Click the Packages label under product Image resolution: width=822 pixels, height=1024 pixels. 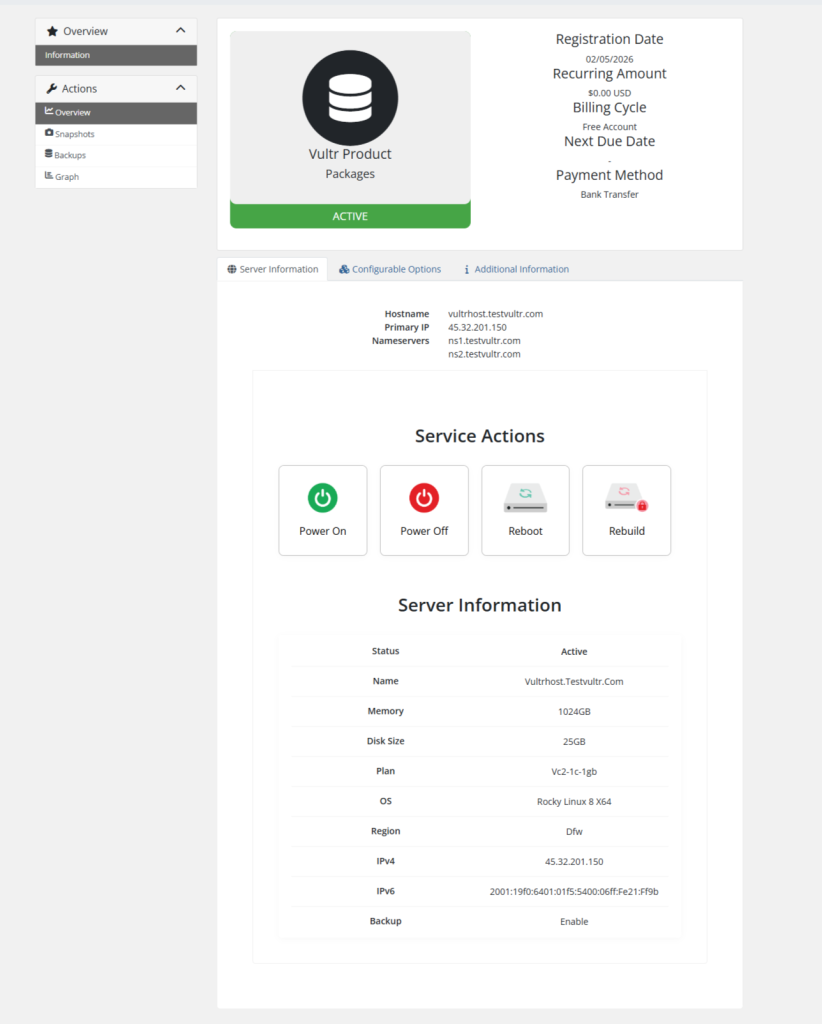click(350, 174)
